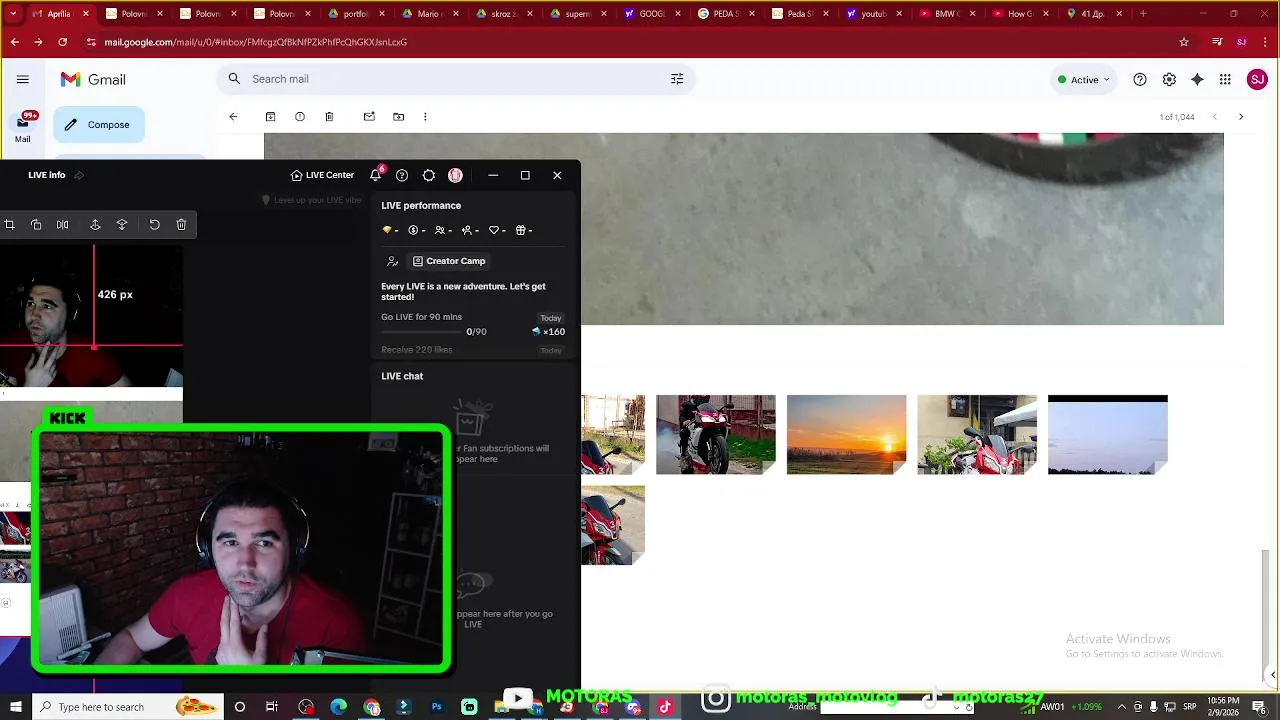The width and height of the screenshot is (1280, 720).
Task: Open the Gemini sparkle icon in Gmail
Action: pos(1197,80)
